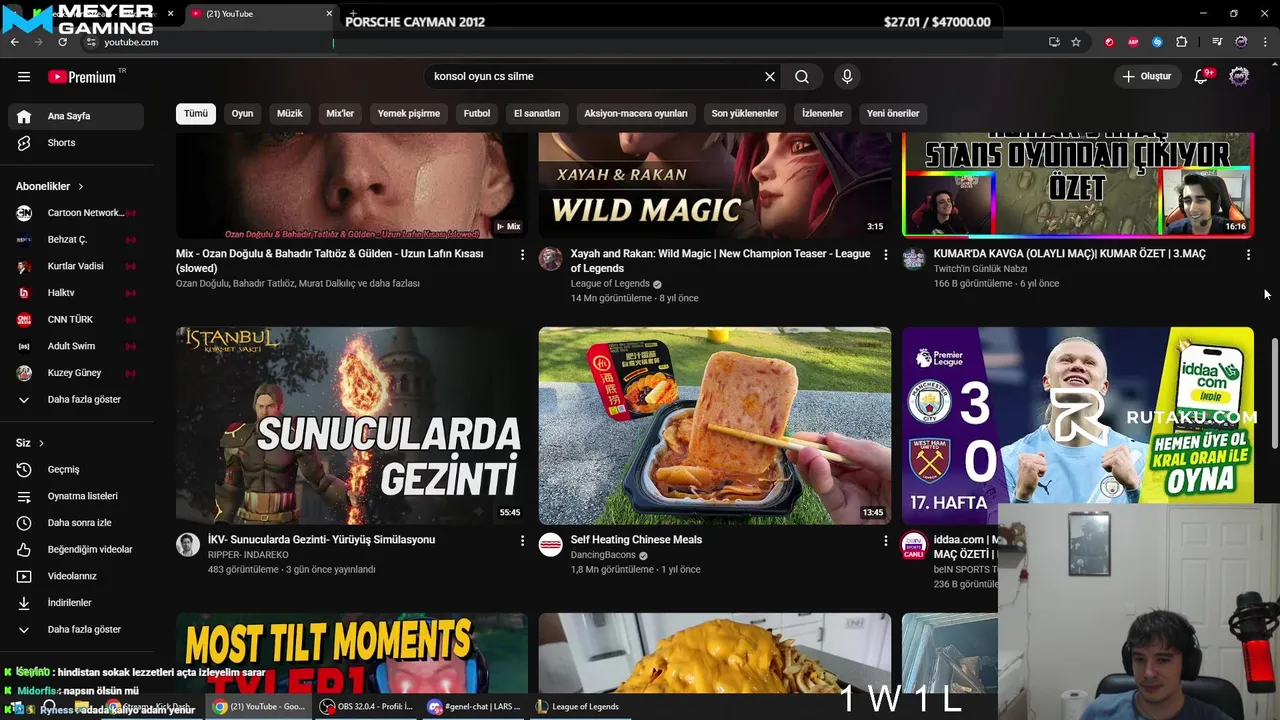Open League of Legends channel avatar
1280x720 pixels.
coord(551,259)
